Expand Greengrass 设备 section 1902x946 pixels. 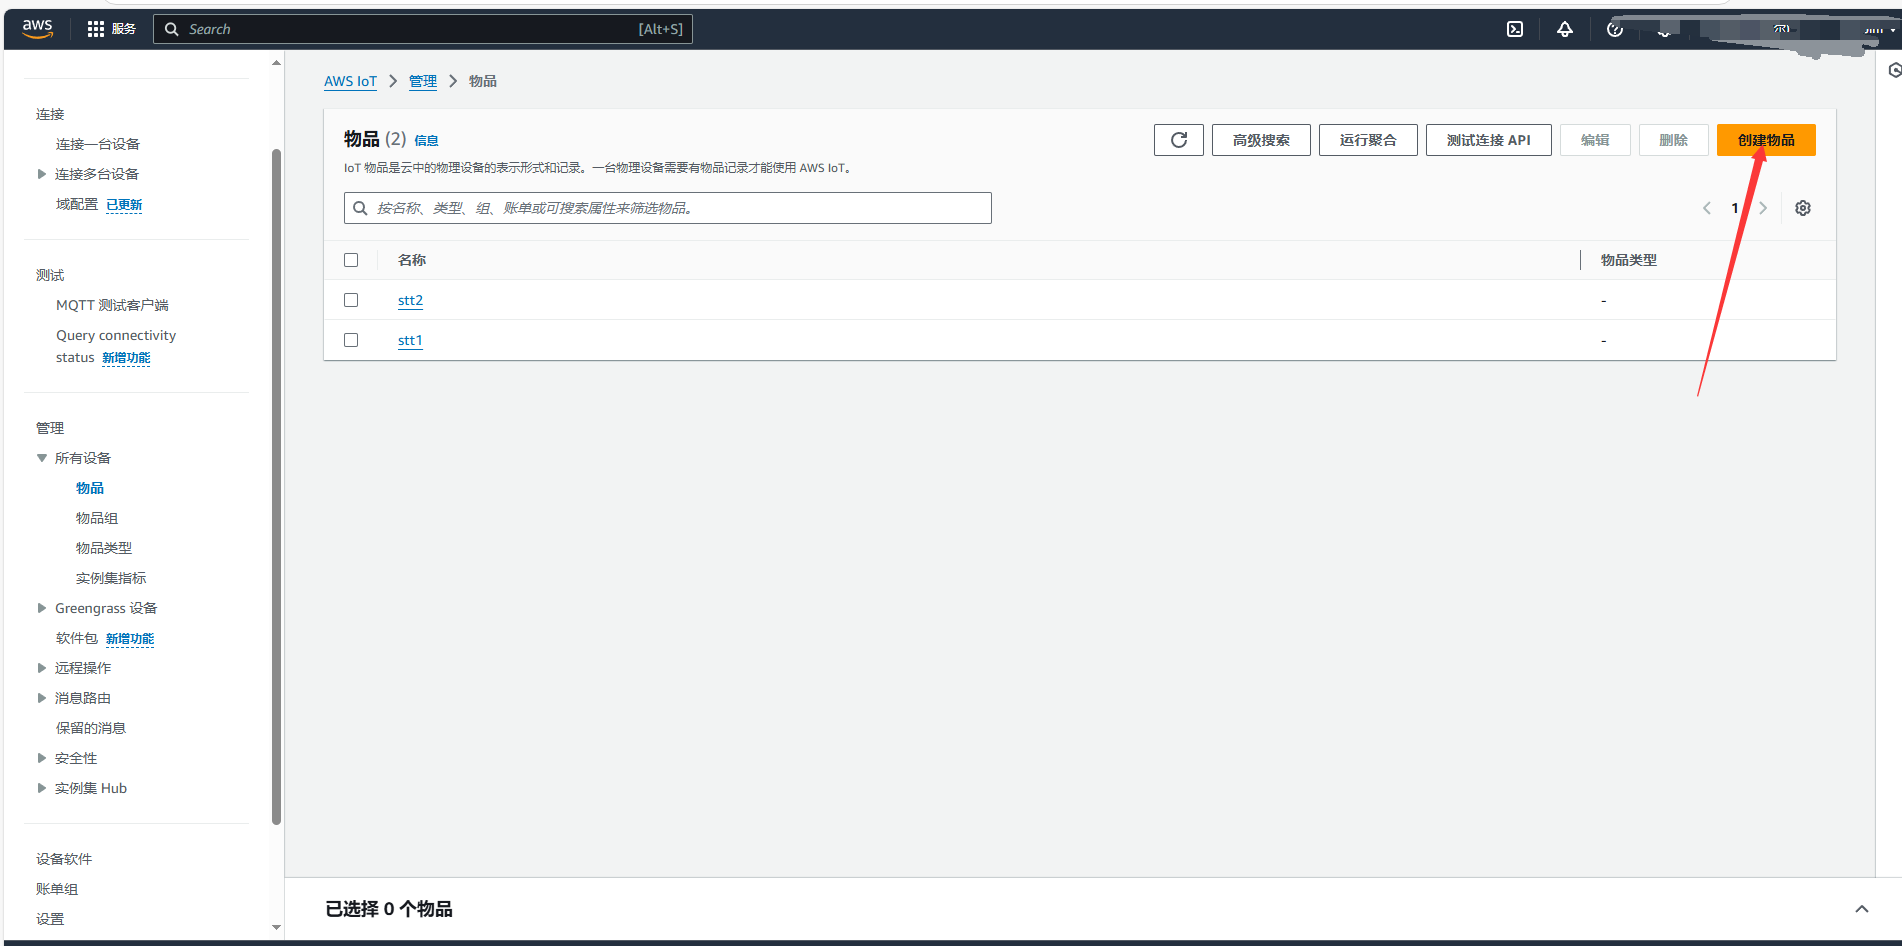pyautogui.click(x=42, y=608)
